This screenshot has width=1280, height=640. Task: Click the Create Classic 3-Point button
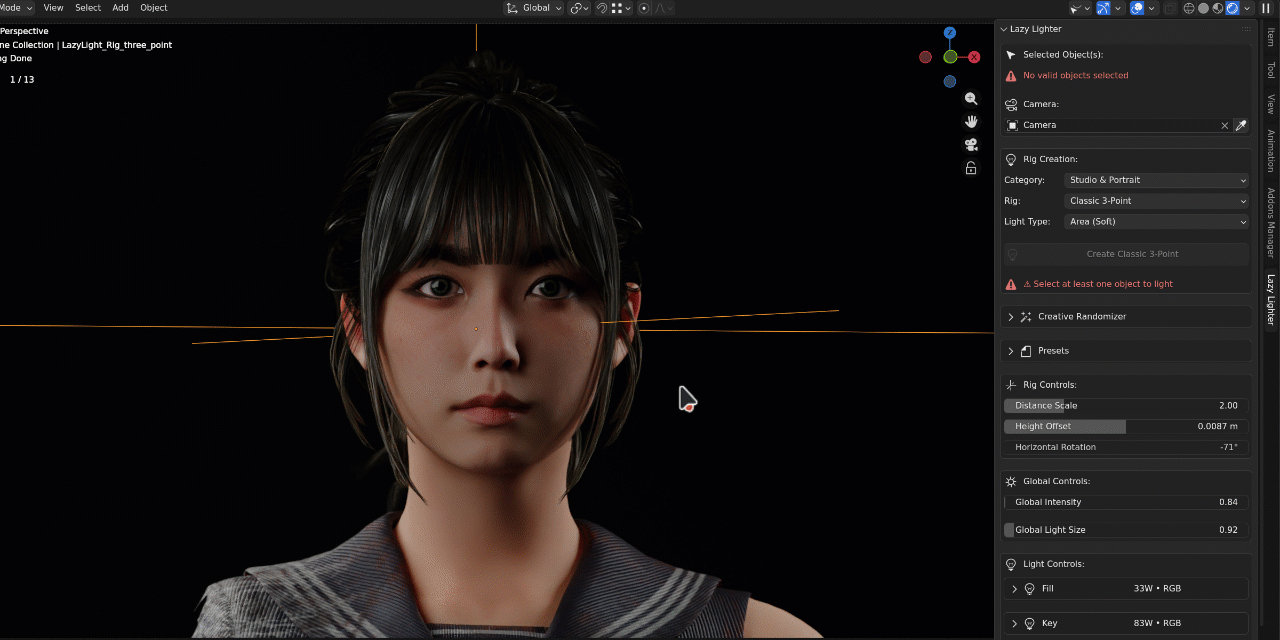[1126, 254]
